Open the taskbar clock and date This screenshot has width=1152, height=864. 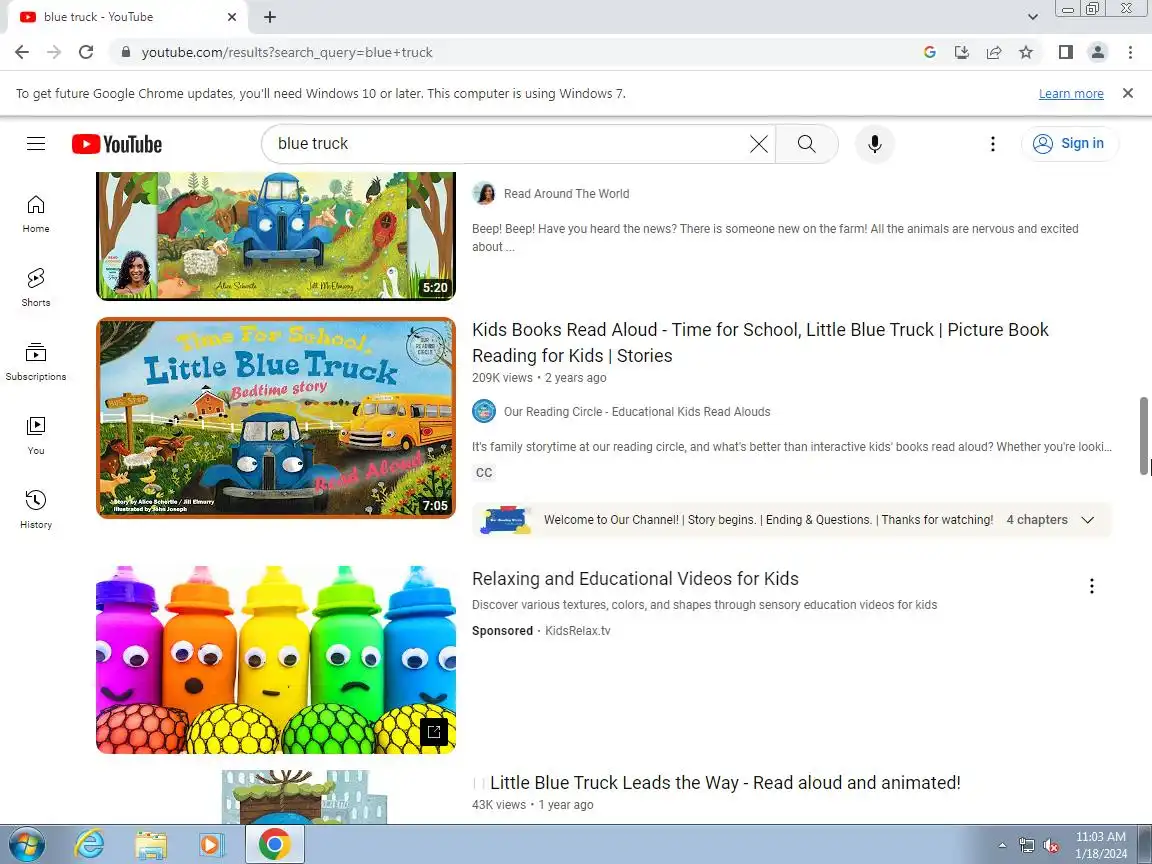tap(1101, 845)
